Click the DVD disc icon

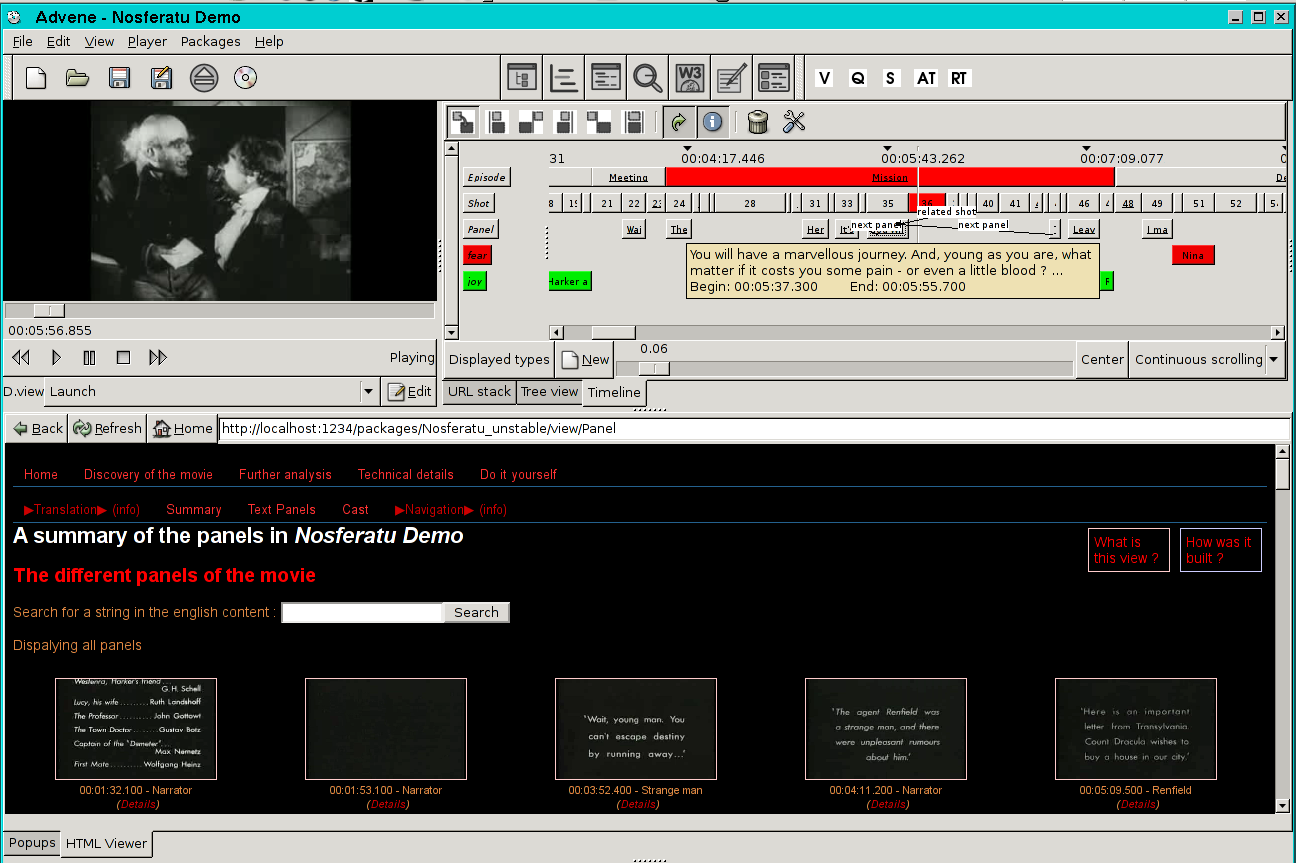[x=246, y=78]
